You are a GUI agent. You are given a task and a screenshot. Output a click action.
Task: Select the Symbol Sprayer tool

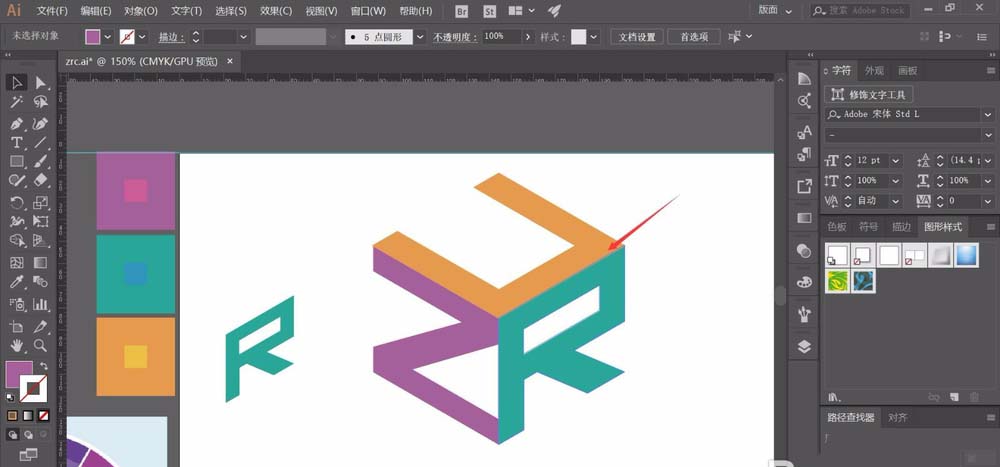[17, 304]
